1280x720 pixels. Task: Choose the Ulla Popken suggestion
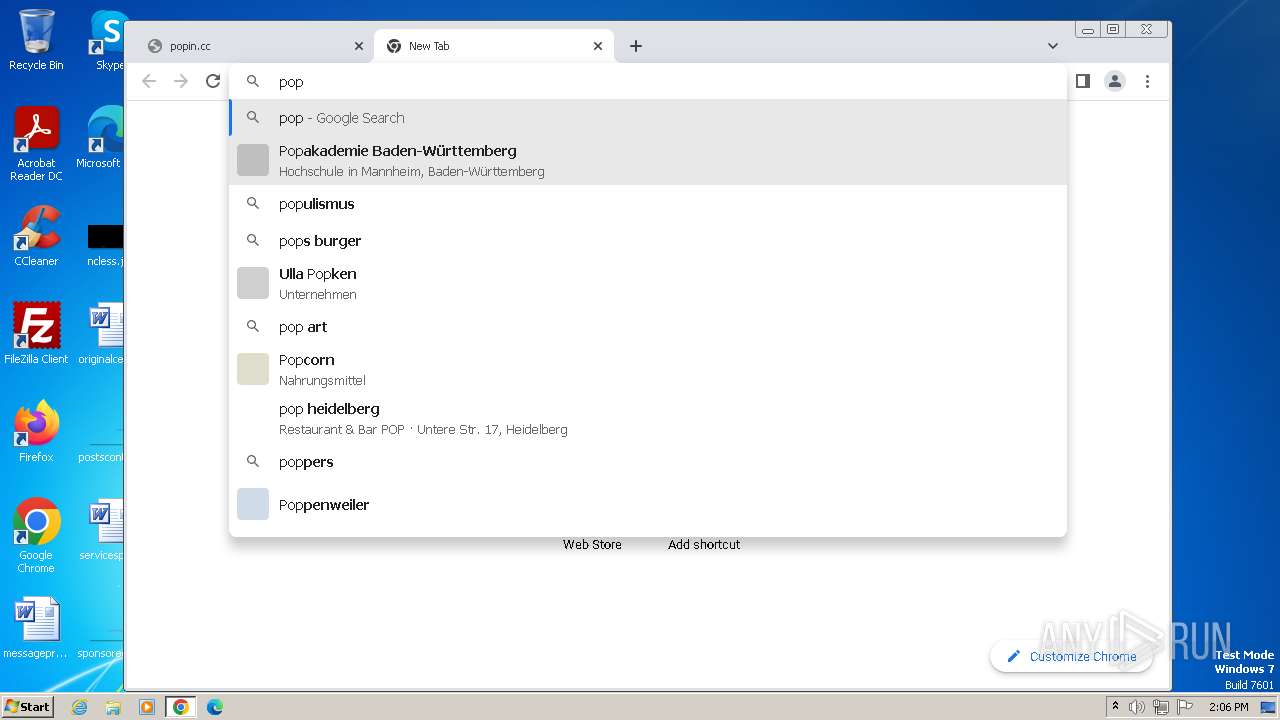[x=648, y=283]
